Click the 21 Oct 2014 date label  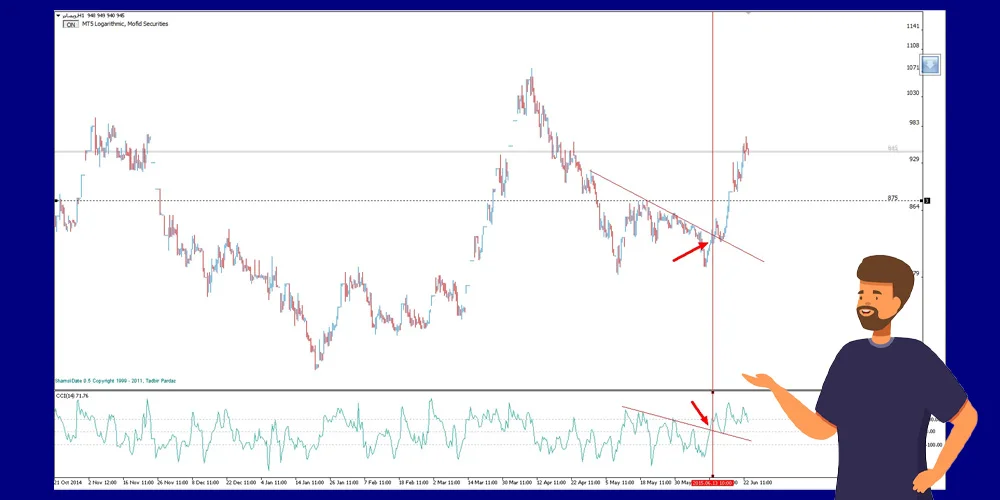tap(70, 482)
